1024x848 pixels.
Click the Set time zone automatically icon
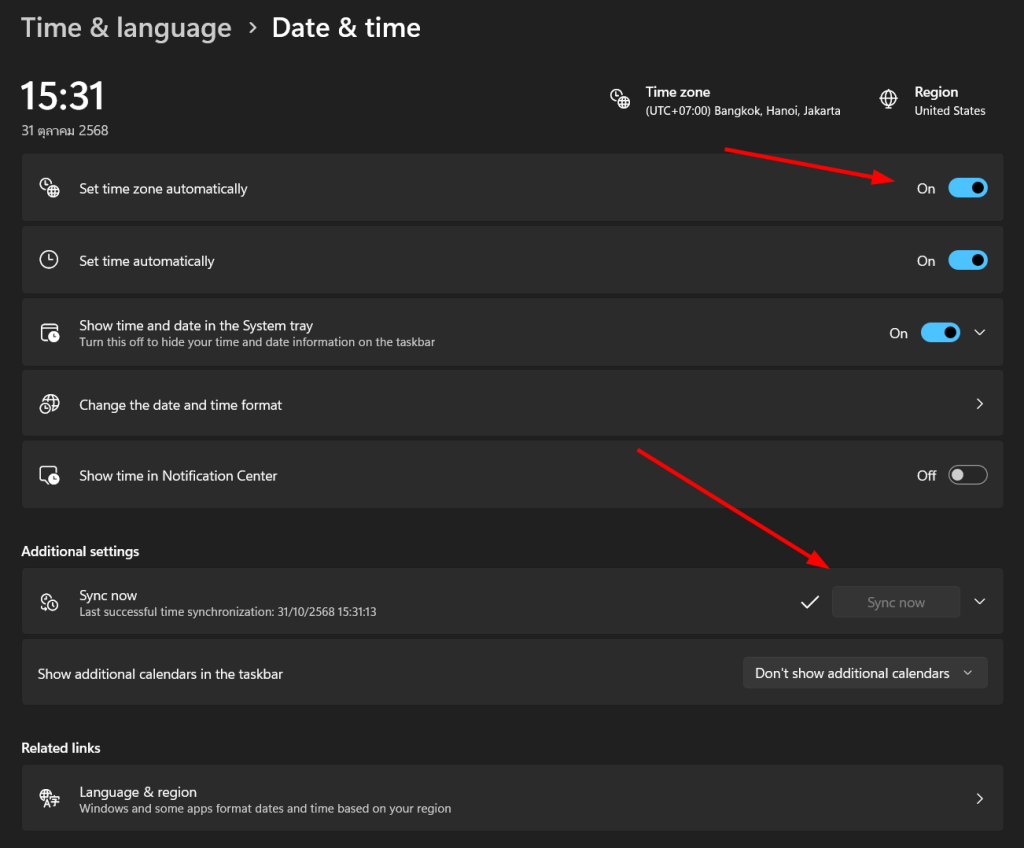[x=49, y=188]
